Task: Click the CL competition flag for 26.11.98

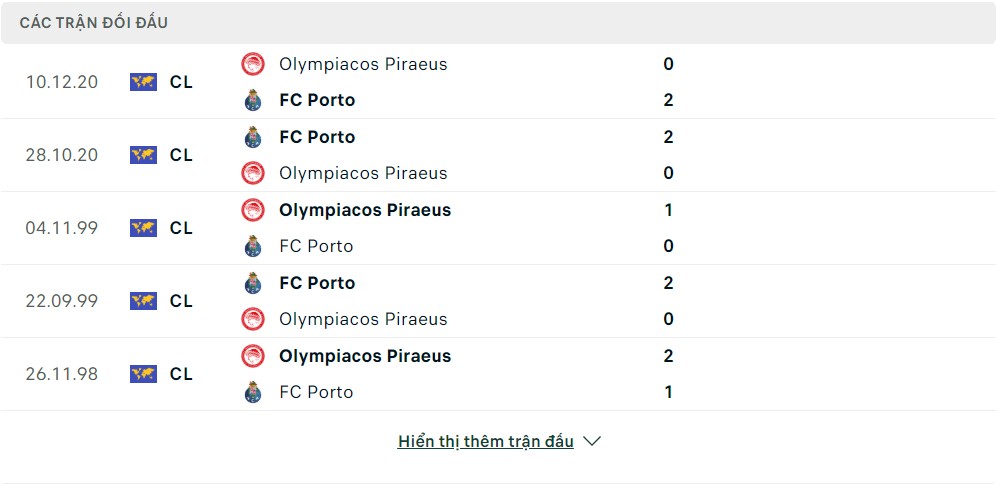Action: tap(144, 374)
